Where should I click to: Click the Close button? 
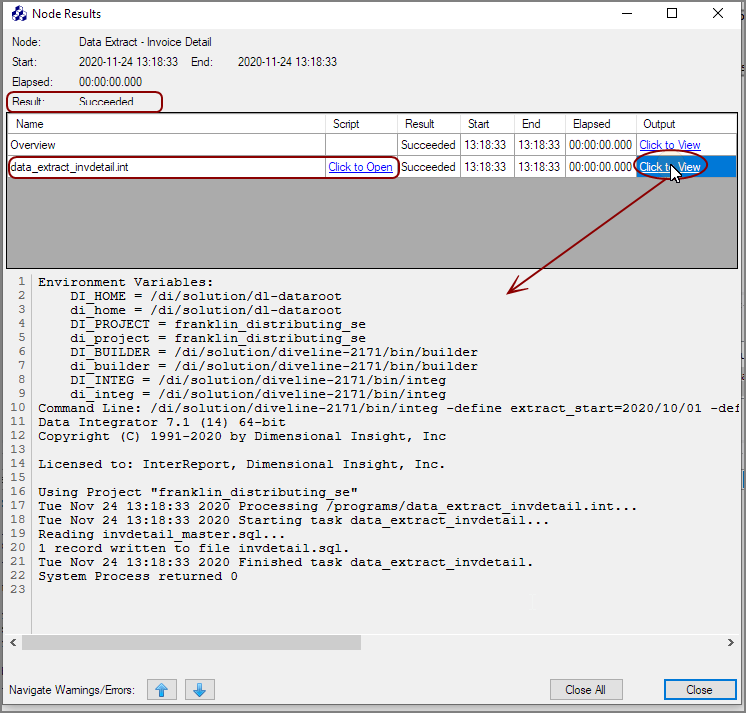[x=699, y=690]
